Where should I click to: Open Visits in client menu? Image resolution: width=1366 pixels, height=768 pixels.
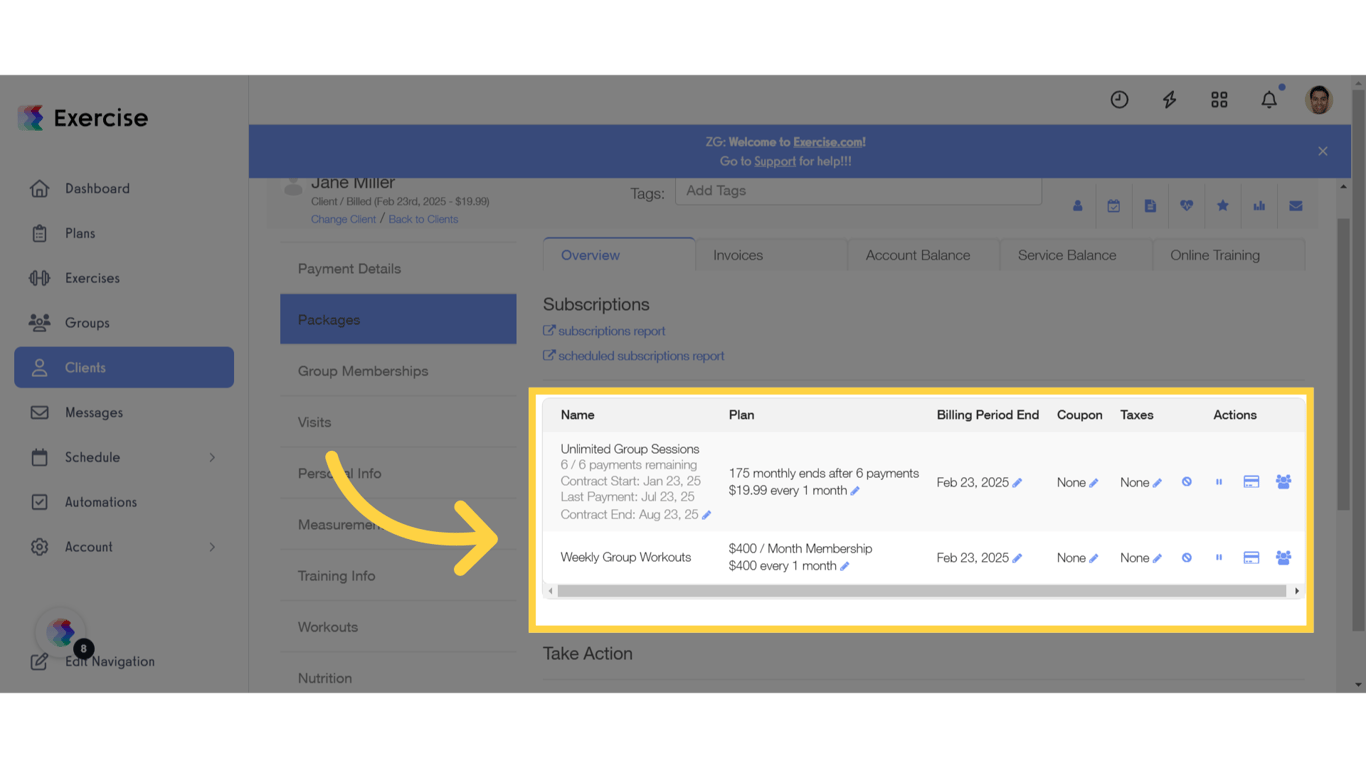pos(398,422)
